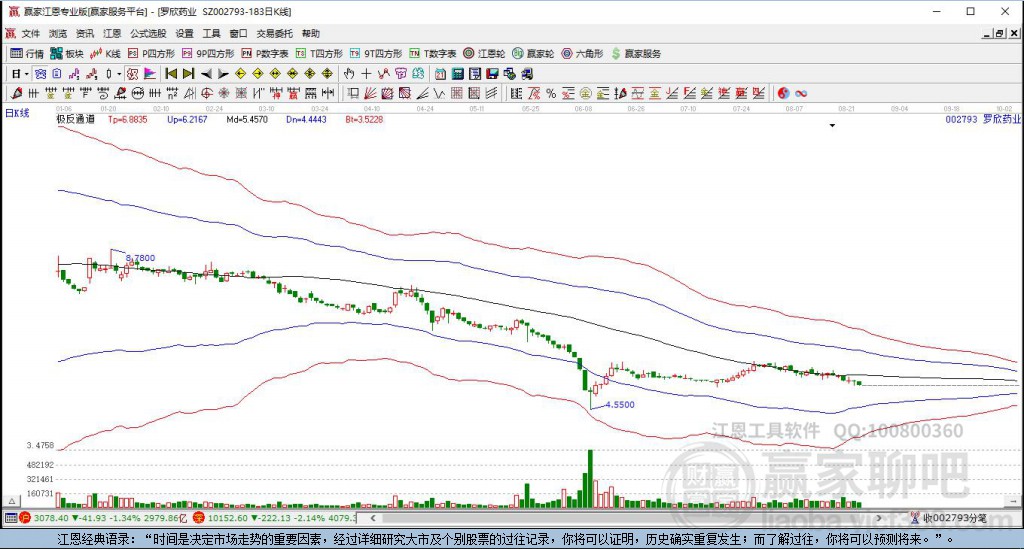Open the T四方形 tool
1024x549 pixels.
[319, 54]
